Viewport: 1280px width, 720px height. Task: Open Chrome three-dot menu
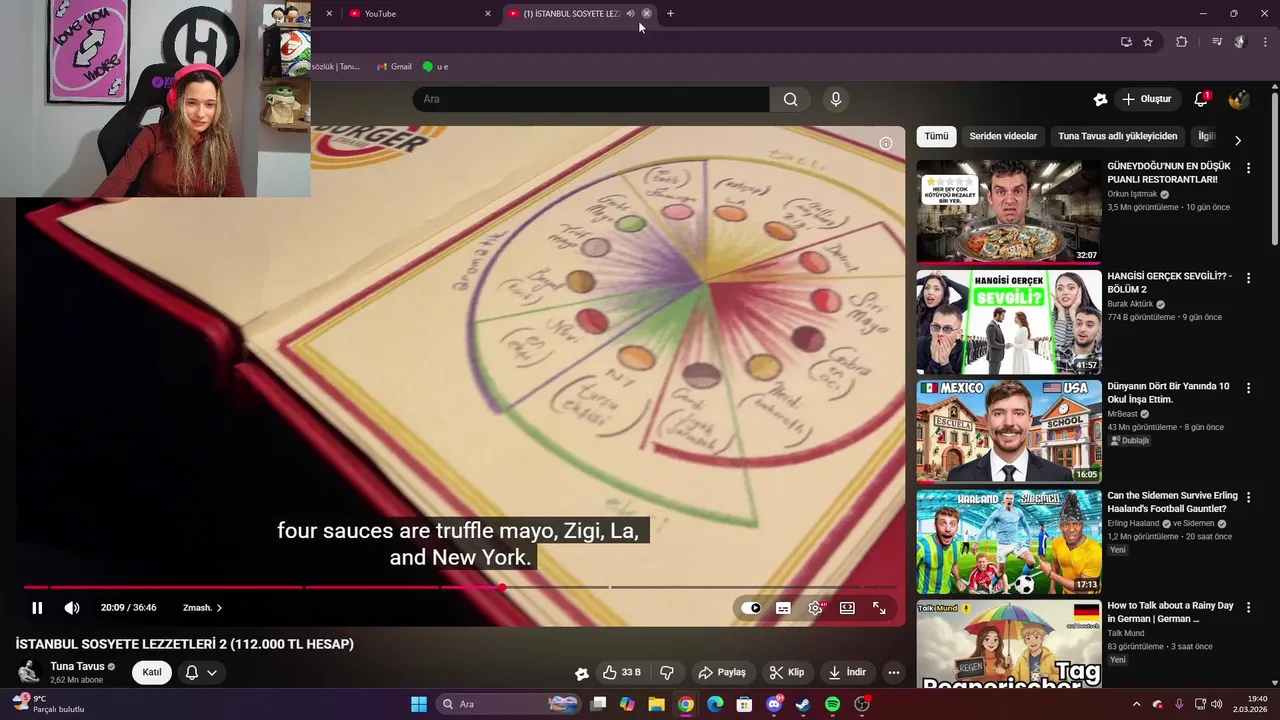tap(1265, 42)
